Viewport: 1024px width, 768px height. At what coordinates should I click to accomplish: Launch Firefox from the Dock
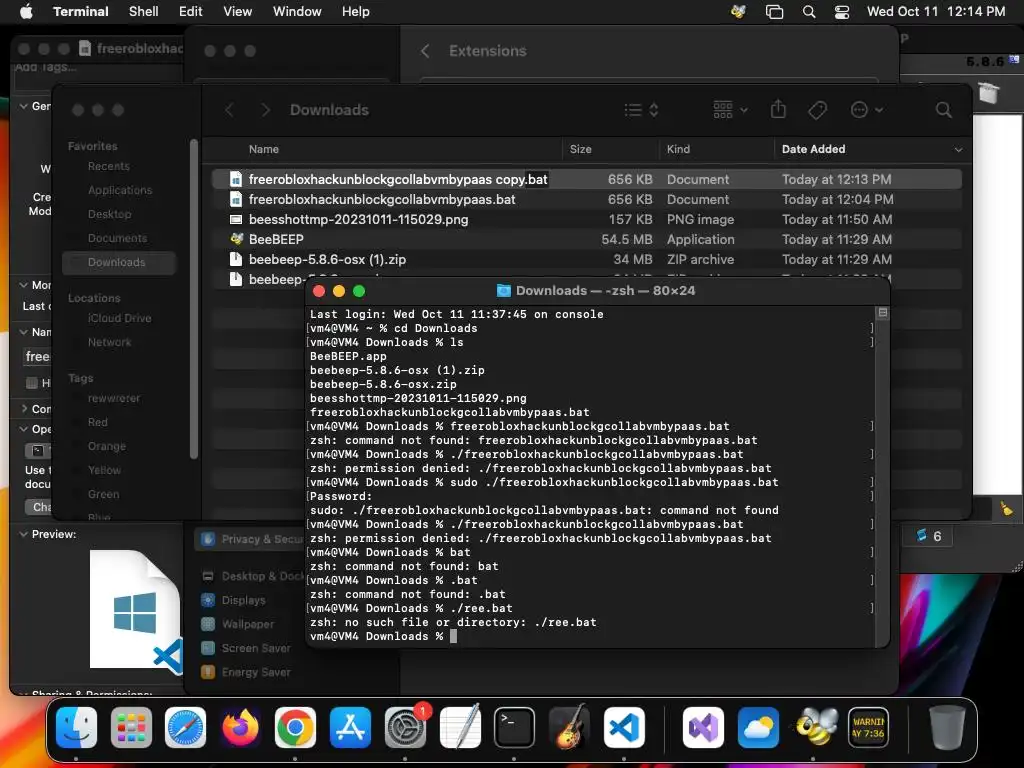pyautogui.click(x=240, y=727)
